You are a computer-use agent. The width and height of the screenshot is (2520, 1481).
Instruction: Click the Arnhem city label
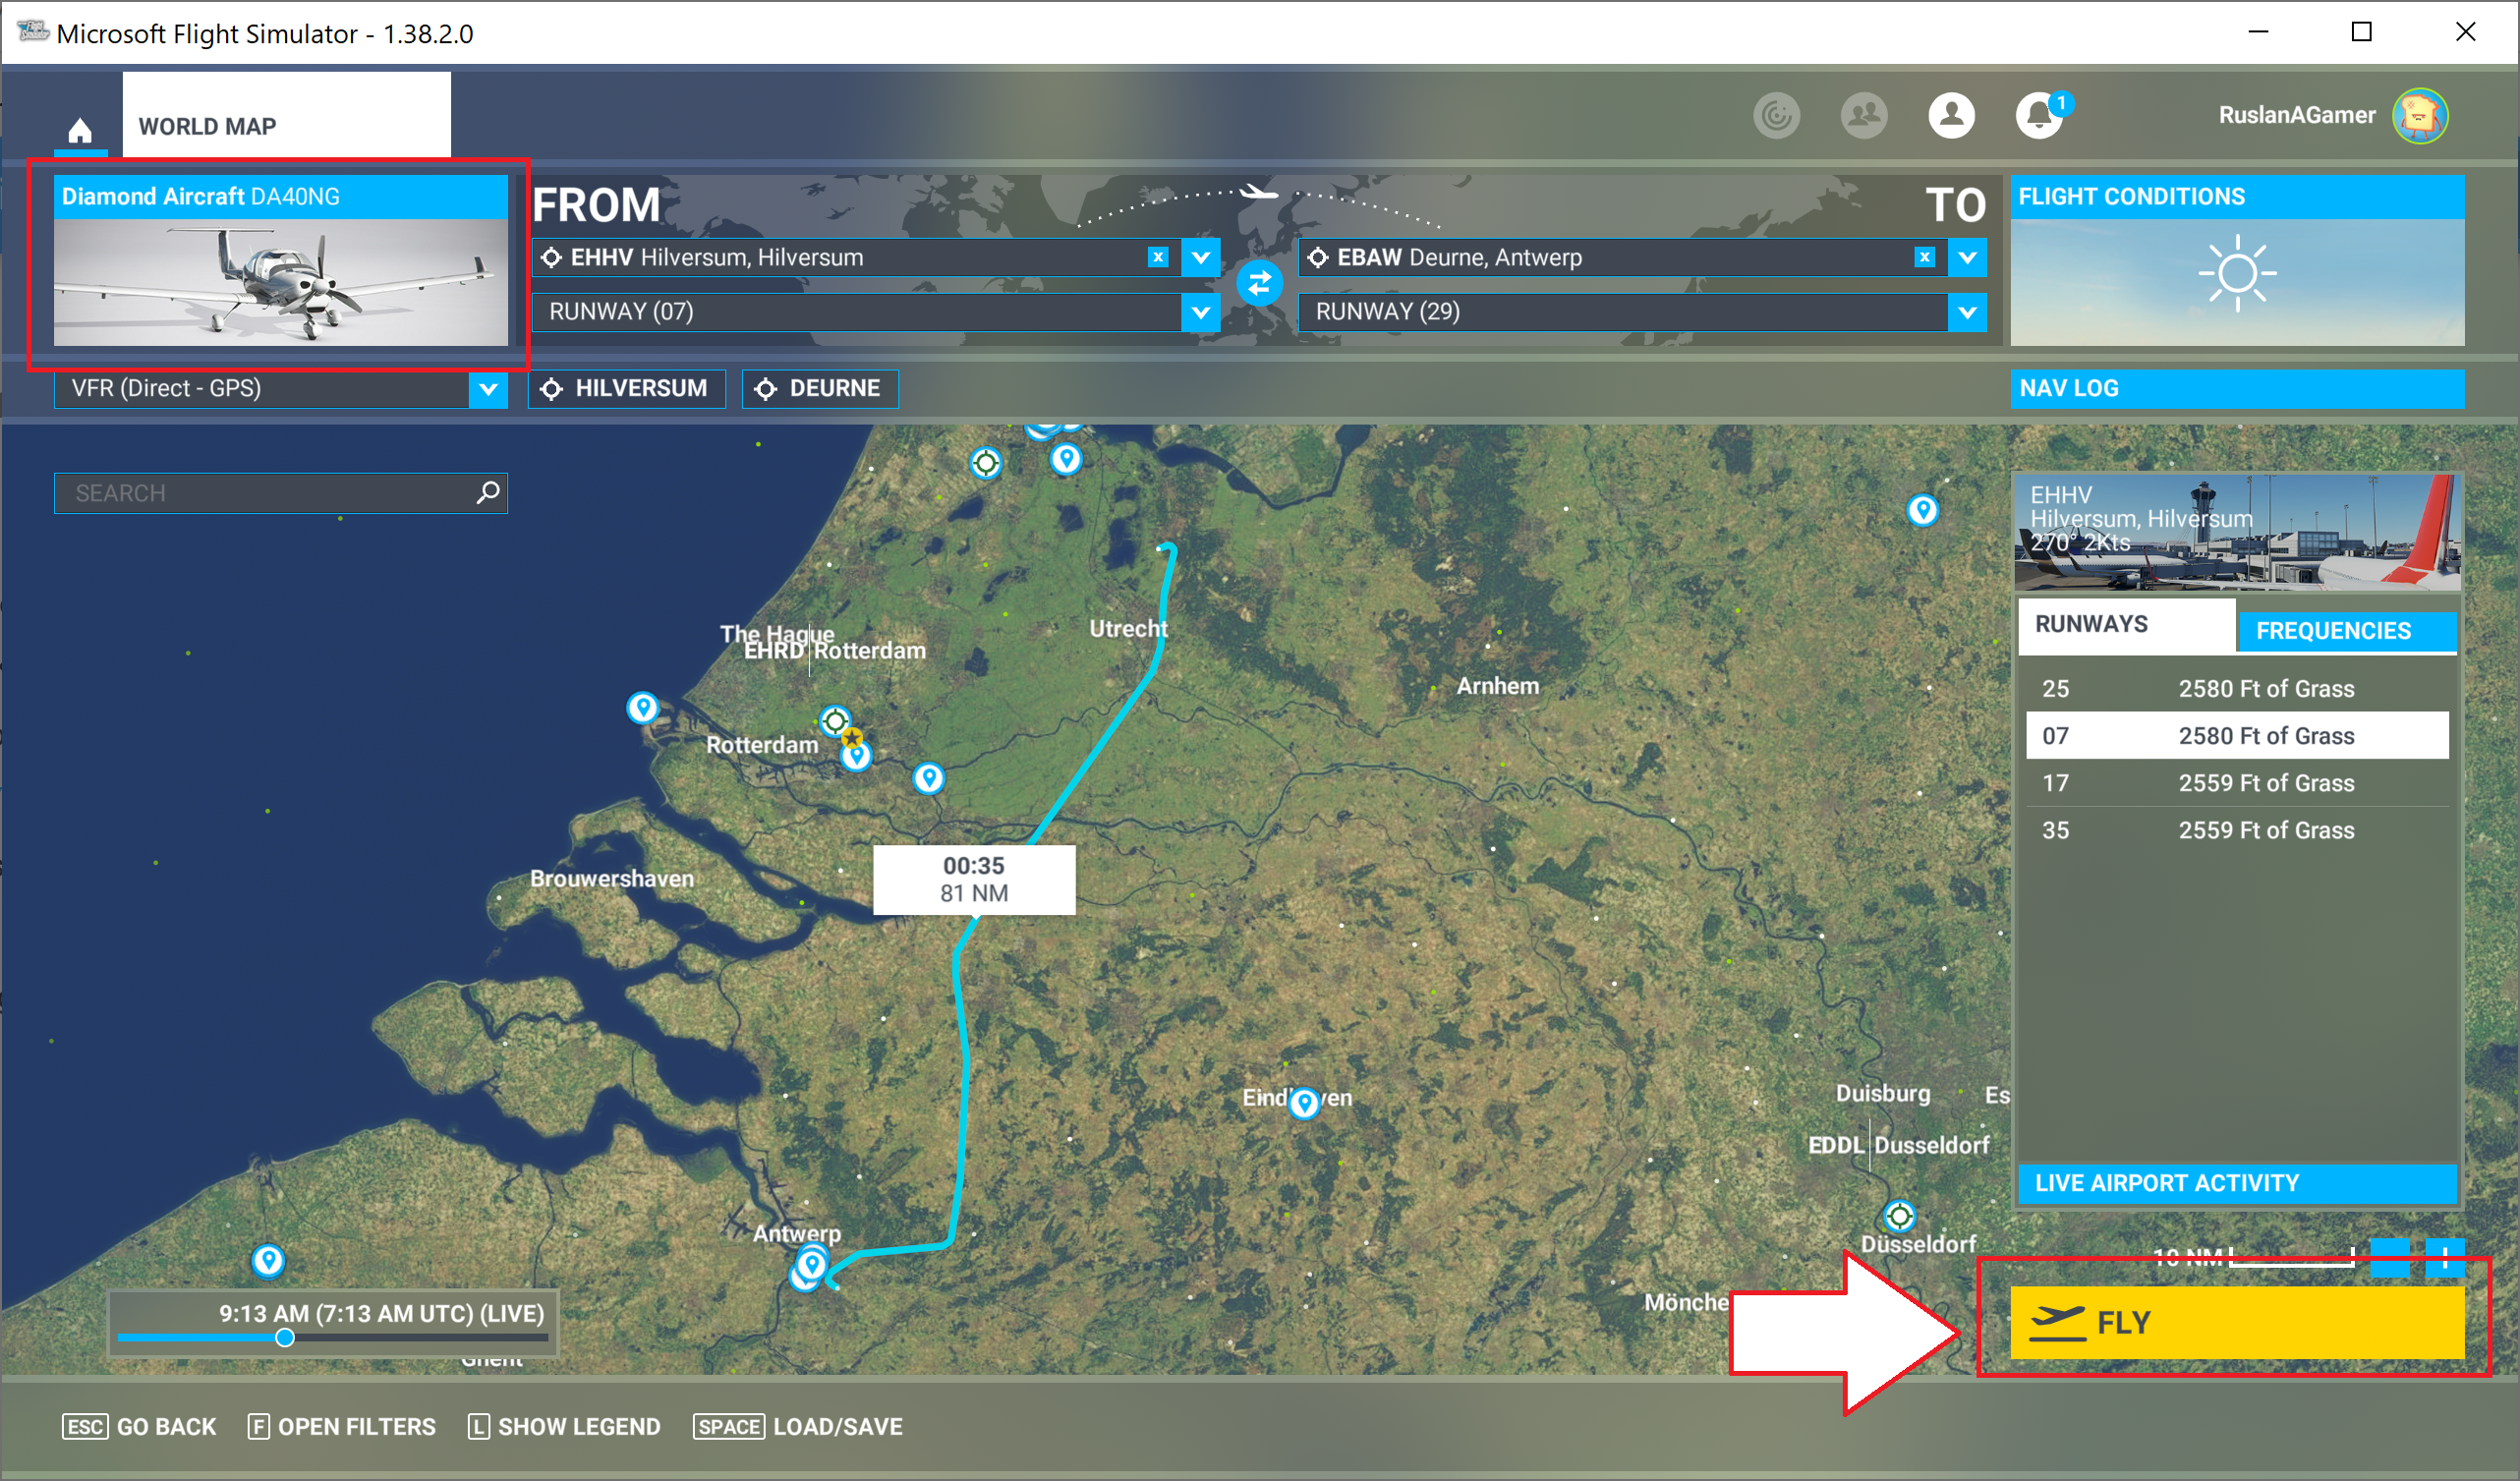[1497, 686]
